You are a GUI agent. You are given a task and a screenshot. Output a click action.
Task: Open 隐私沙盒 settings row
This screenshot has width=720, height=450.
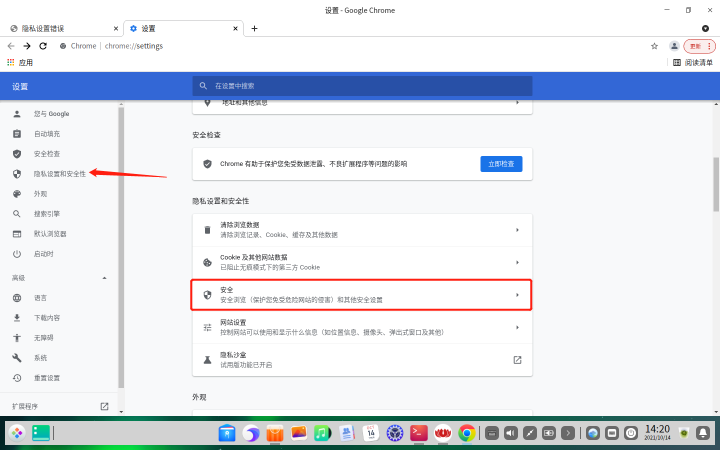point(362,360)
